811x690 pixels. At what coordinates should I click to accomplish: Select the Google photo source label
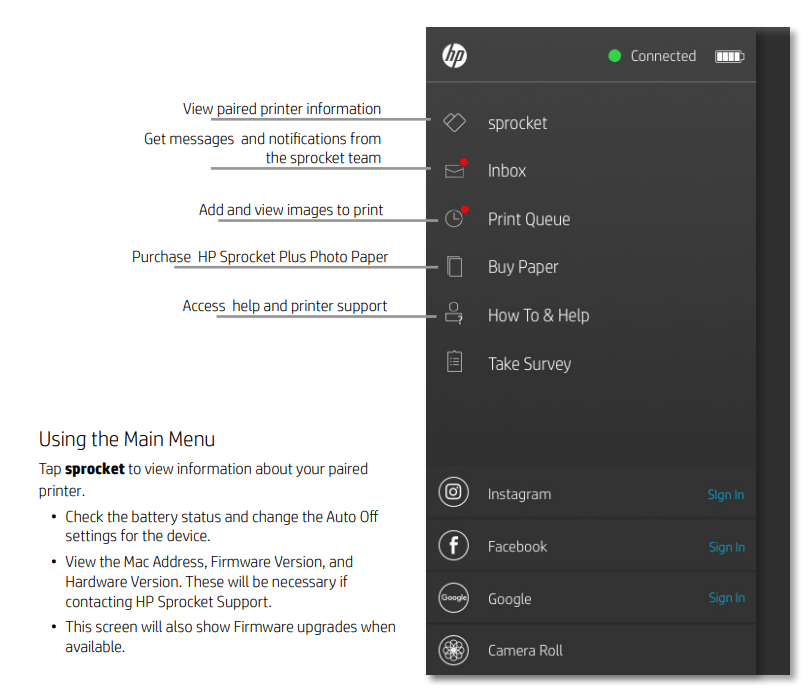pos(509,599)
